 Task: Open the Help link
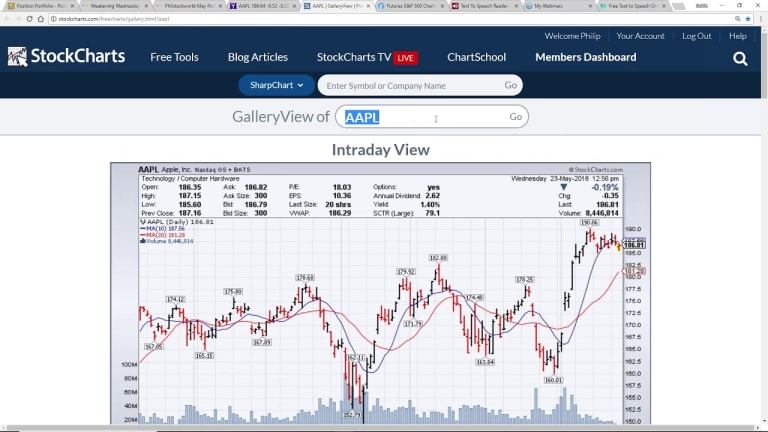click(738, 36)
